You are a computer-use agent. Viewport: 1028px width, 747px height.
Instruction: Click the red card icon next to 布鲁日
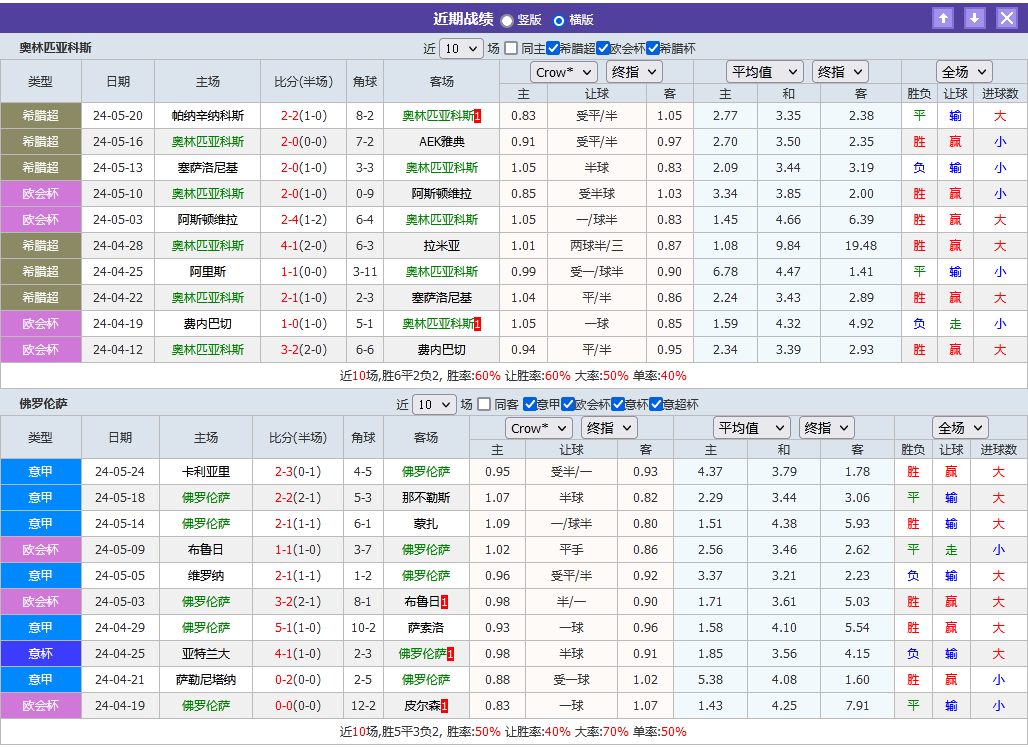(444, 601)
